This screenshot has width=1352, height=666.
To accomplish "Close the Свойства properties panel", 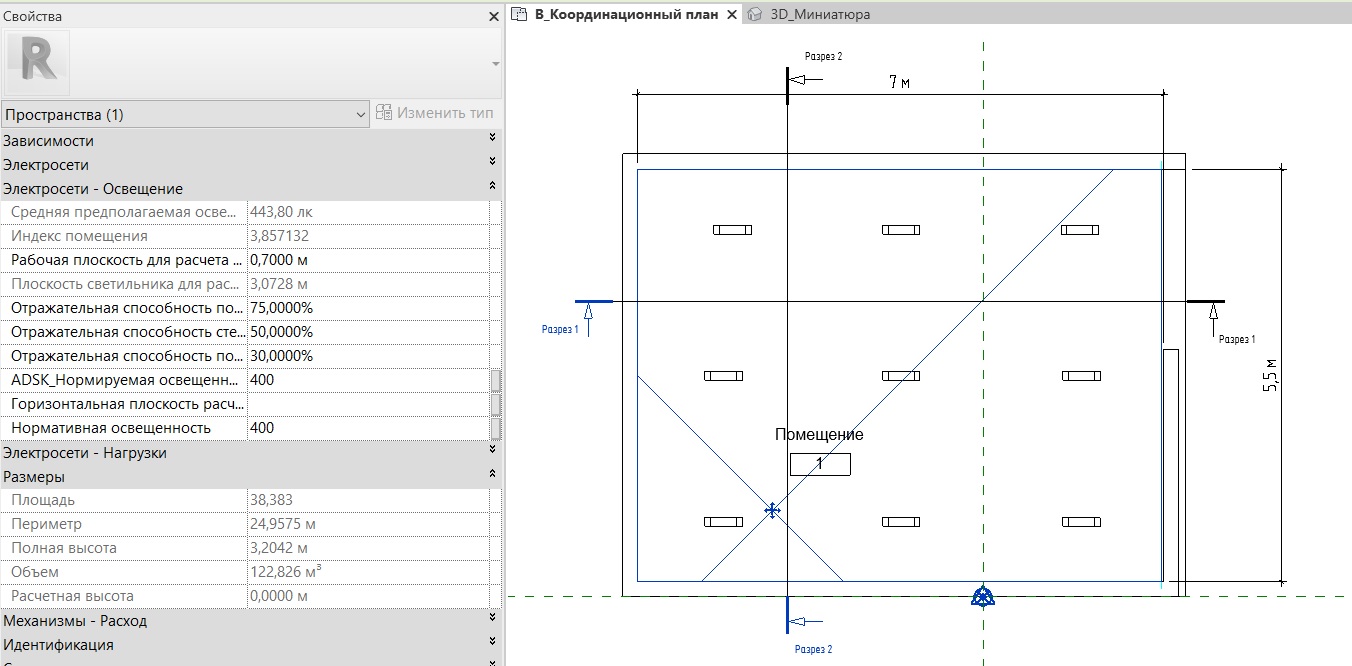I will pyautogui.click(x=493, y=16).
